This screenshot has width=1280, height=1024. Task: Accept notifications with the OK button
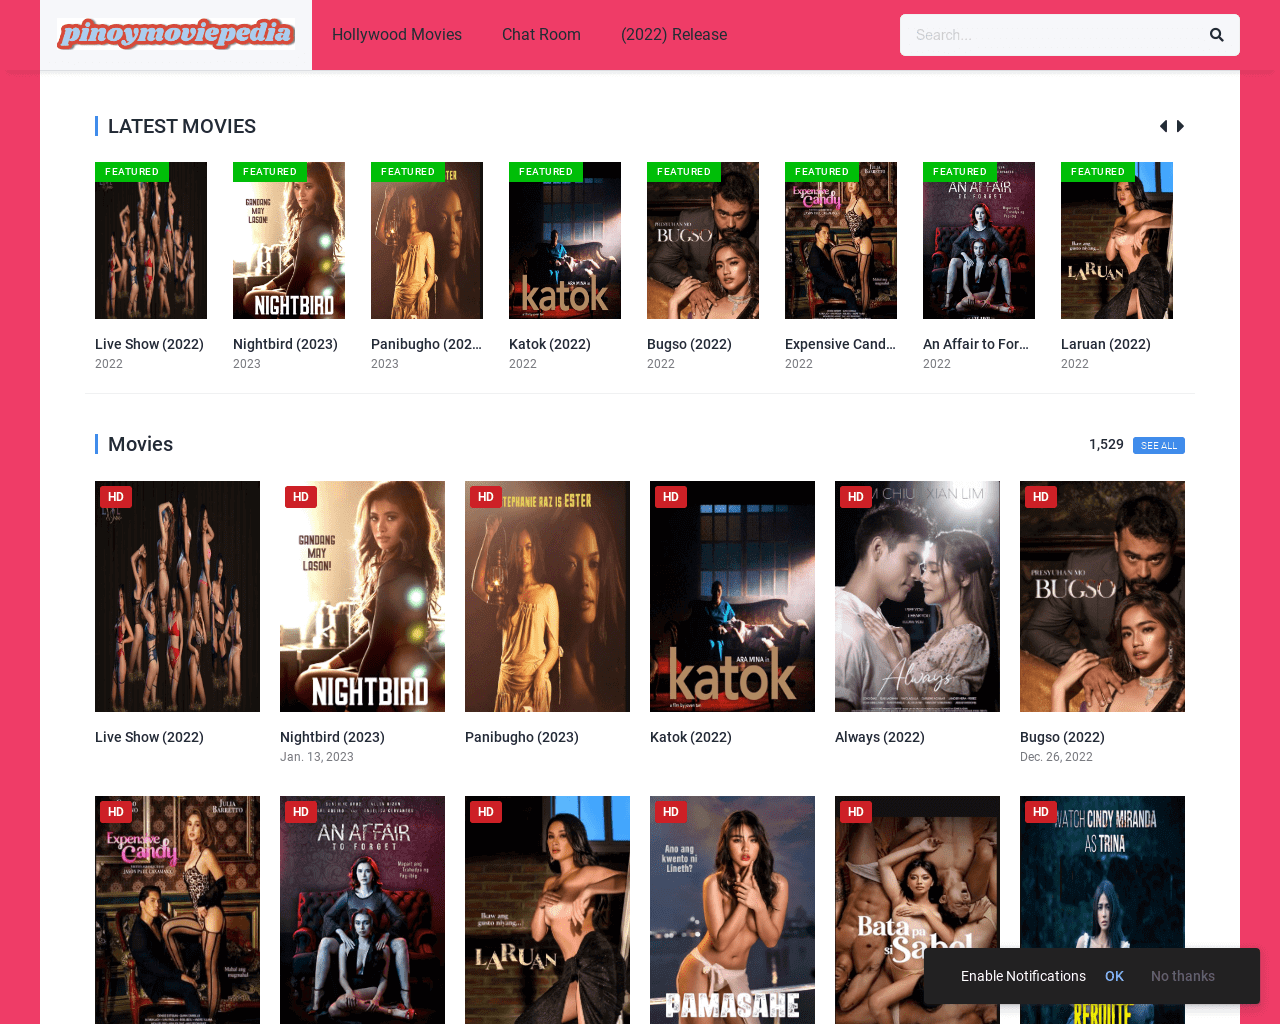coord(1114,976)
